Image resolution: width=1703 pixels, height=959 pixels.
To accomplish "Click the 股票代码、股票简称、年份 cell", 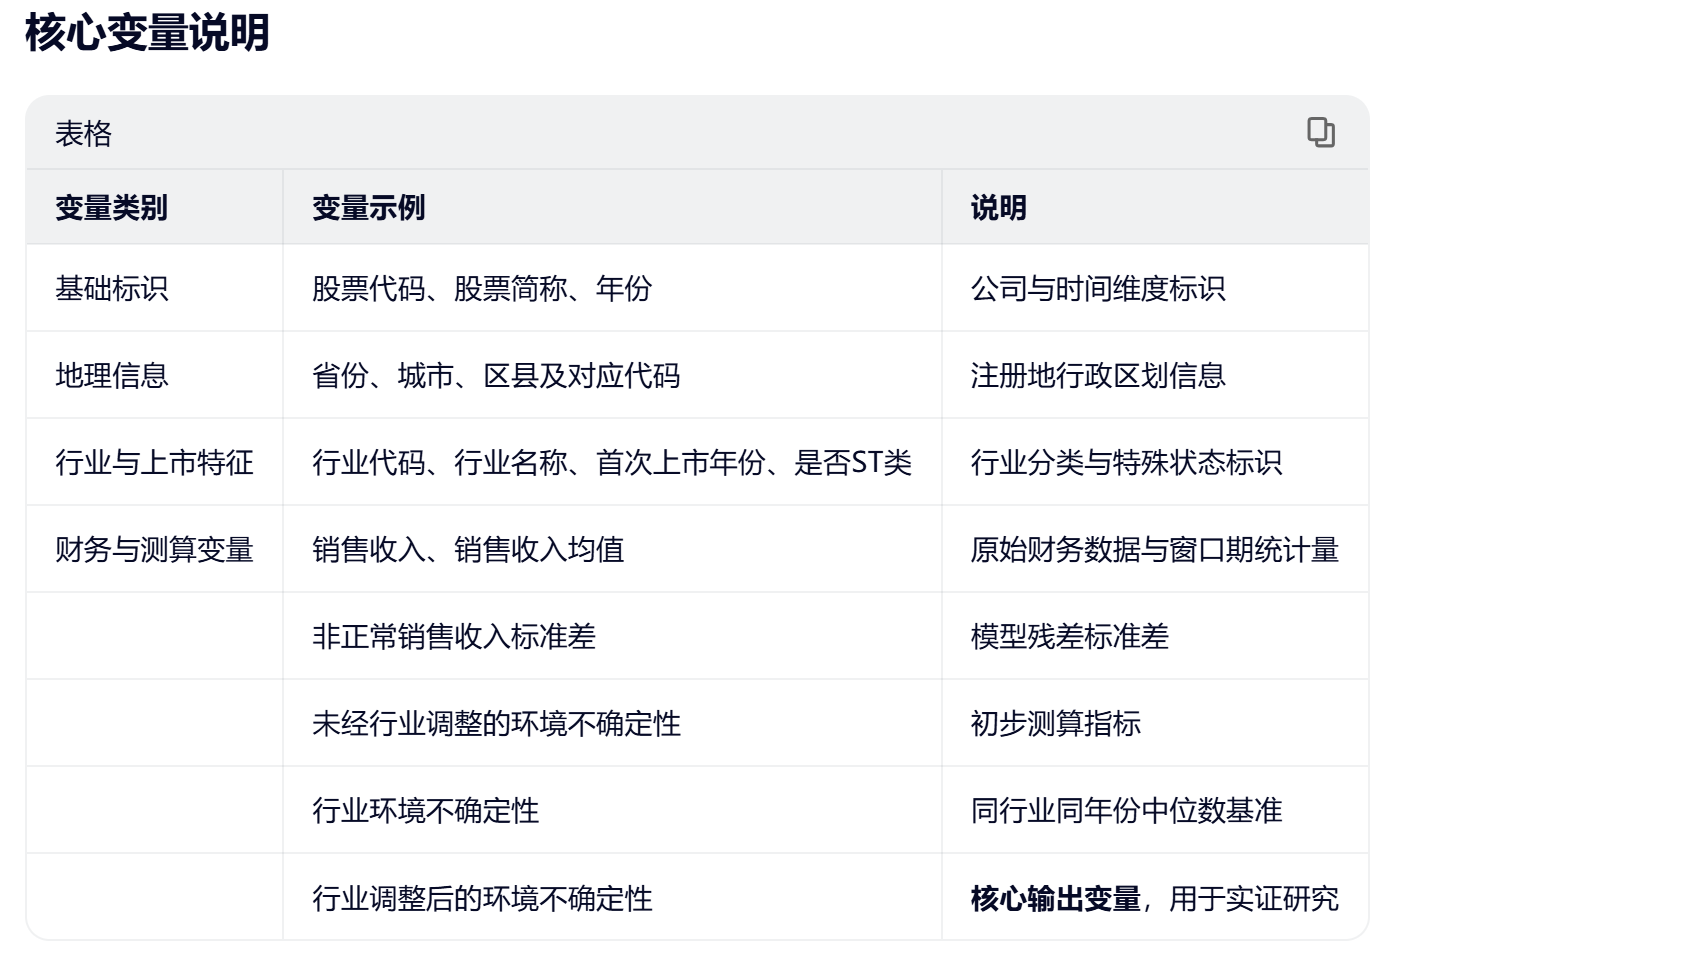I will (481, 289).
